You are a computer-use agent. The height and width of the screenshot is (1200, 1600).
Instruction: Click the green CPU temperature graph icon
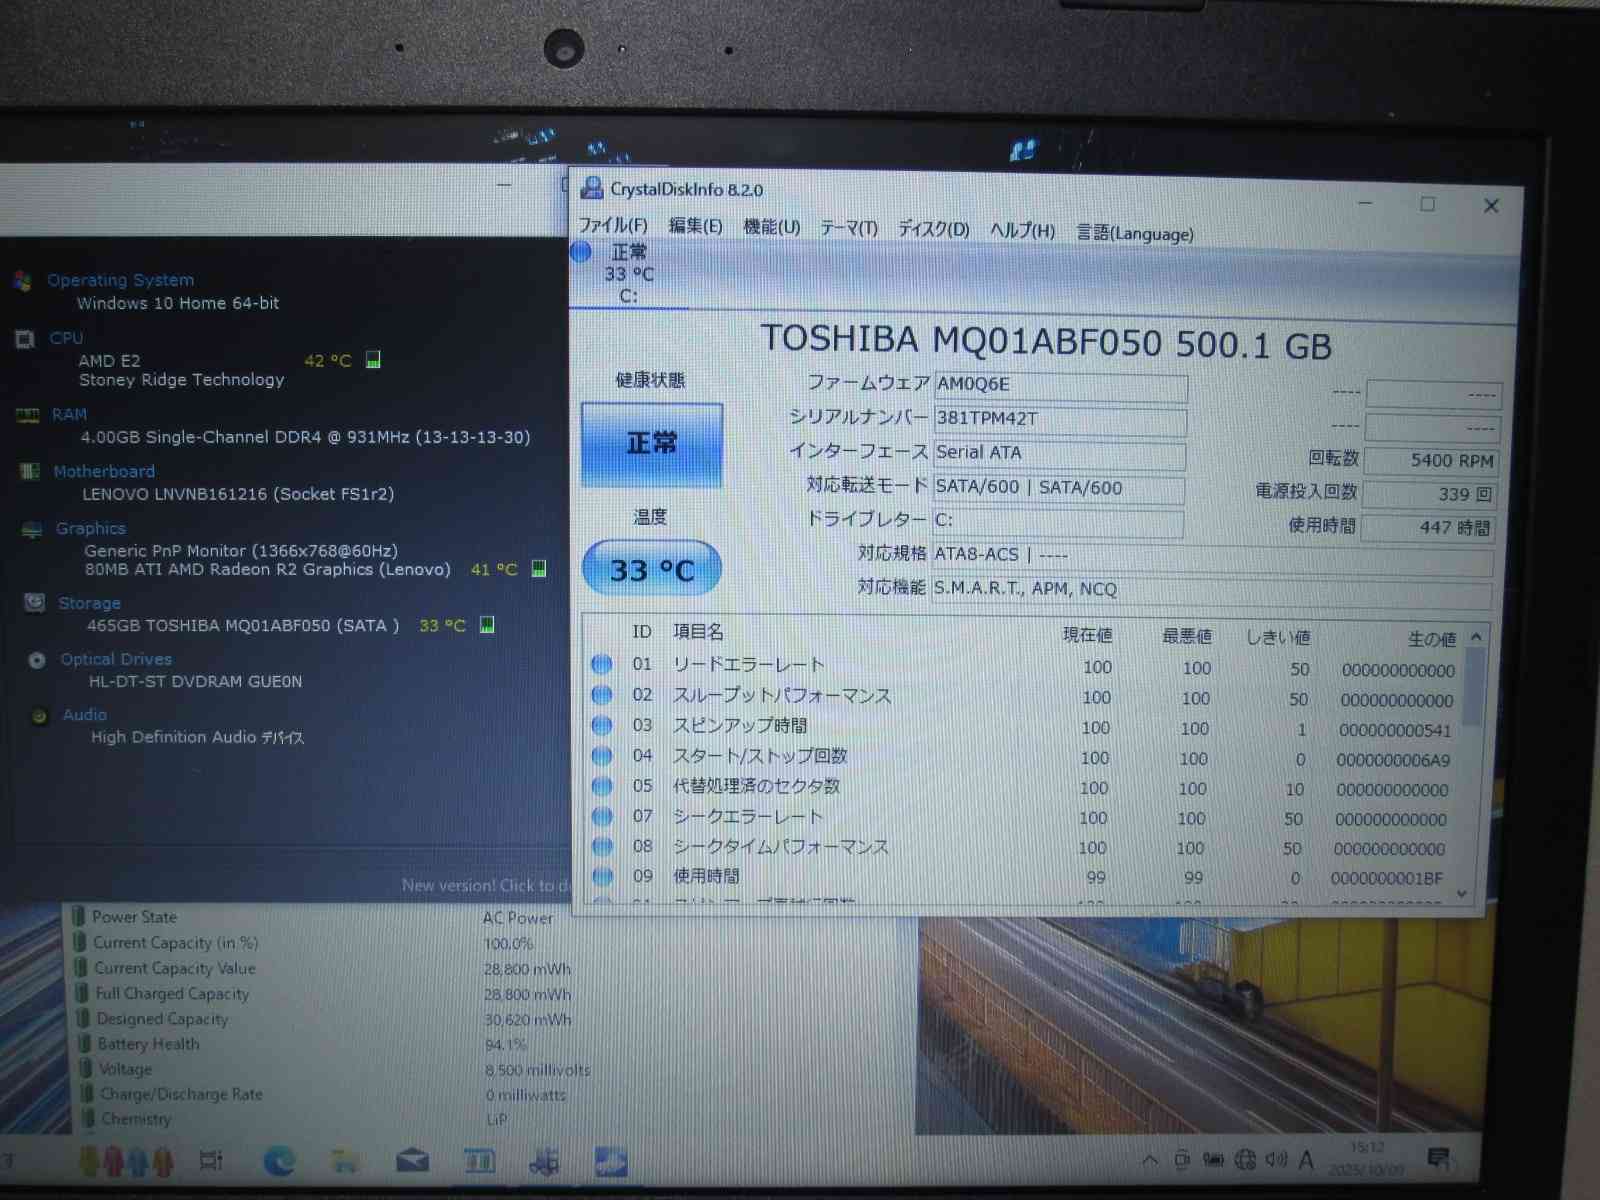(373, 360)
